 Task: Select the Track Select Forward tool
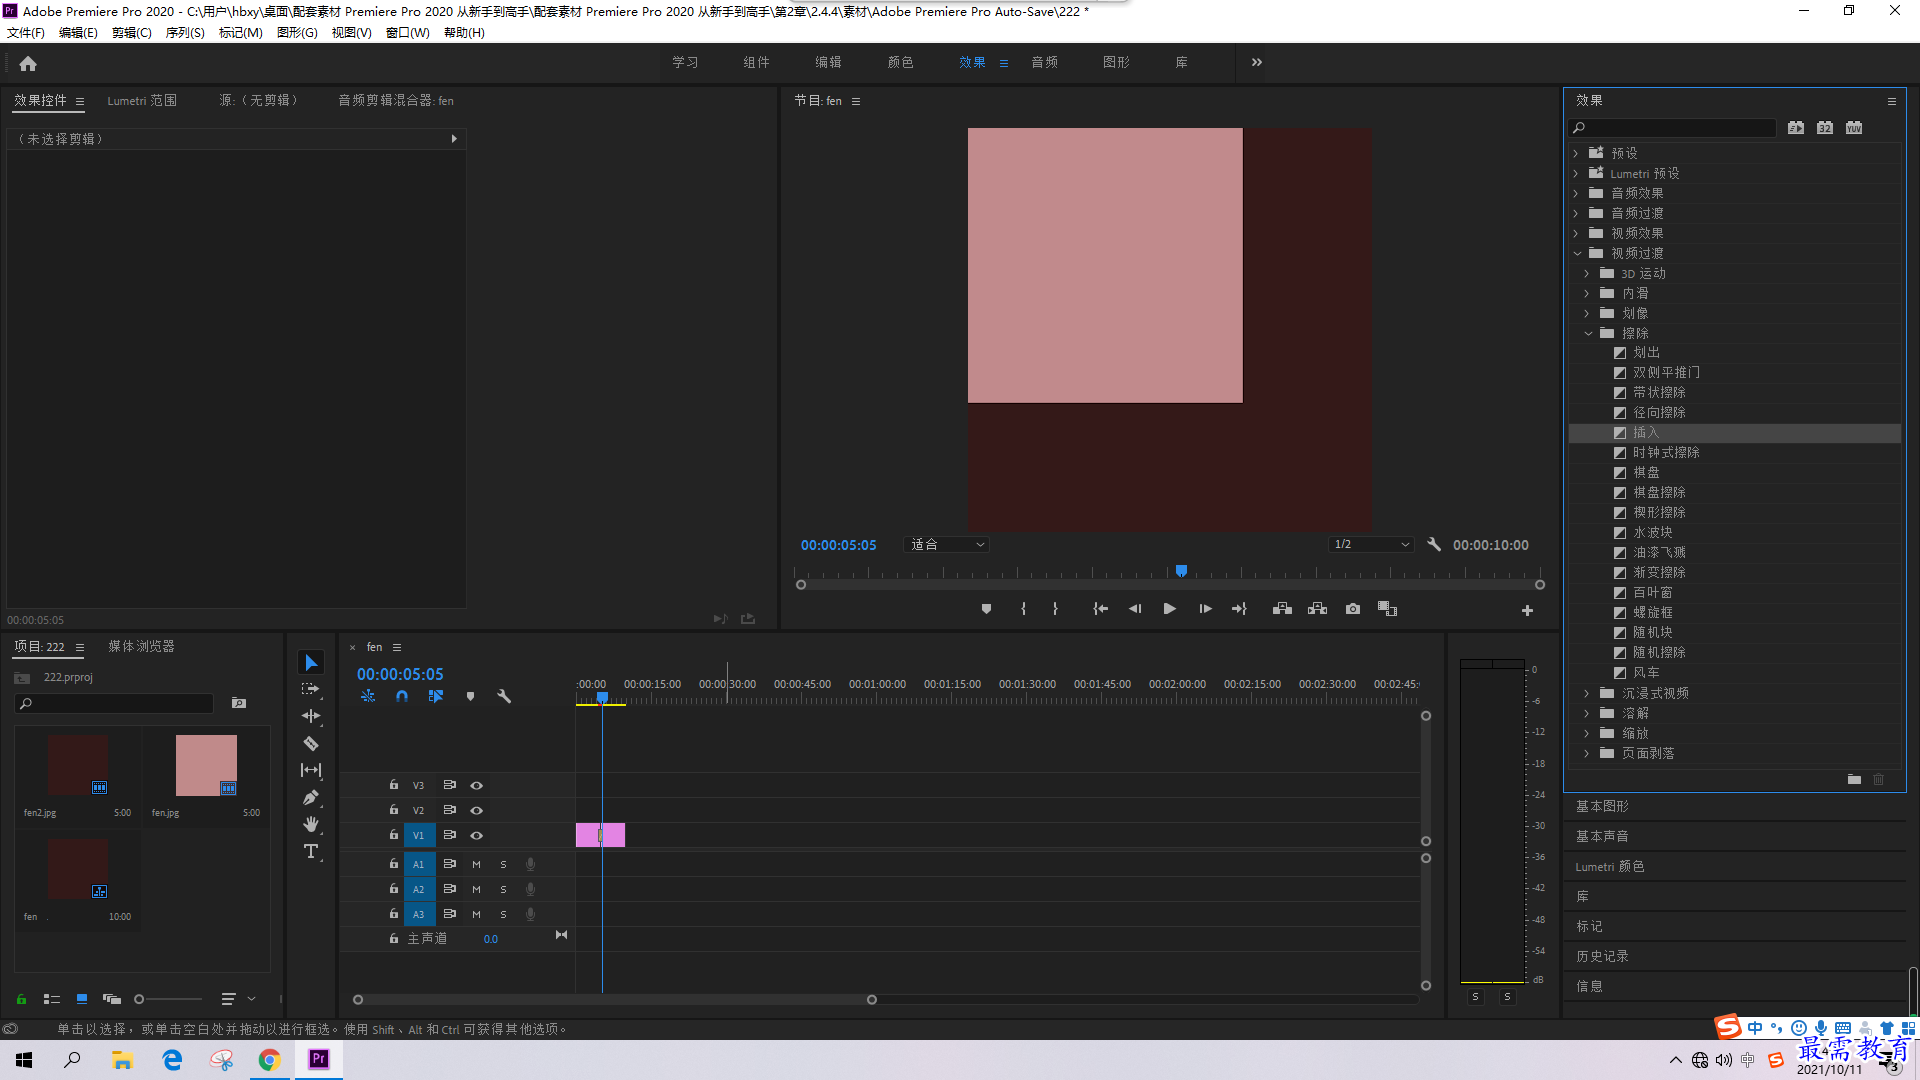[311, 689]
